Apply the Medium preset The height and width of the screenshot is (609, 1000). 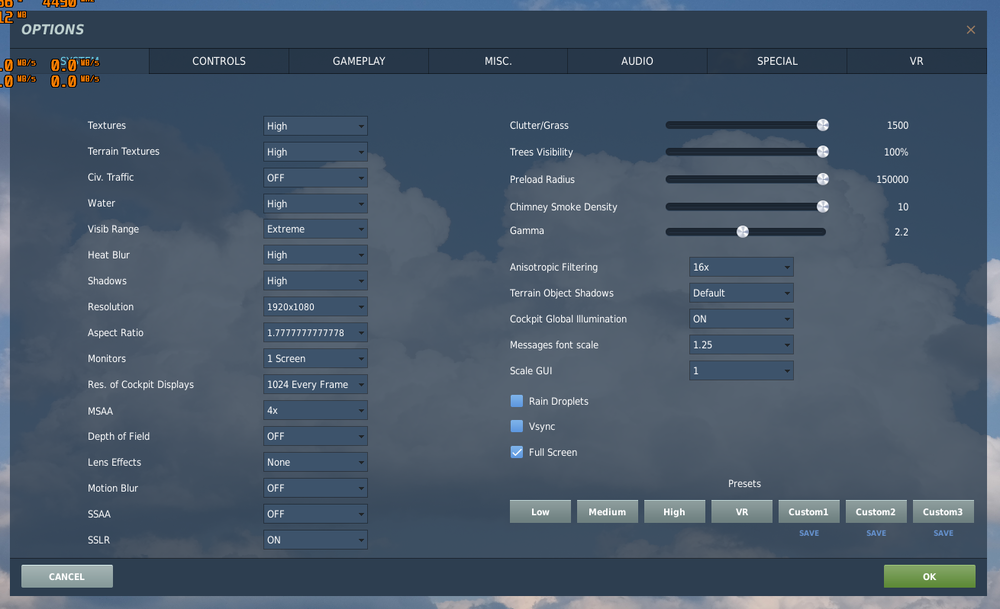click(x=607, y=511)
